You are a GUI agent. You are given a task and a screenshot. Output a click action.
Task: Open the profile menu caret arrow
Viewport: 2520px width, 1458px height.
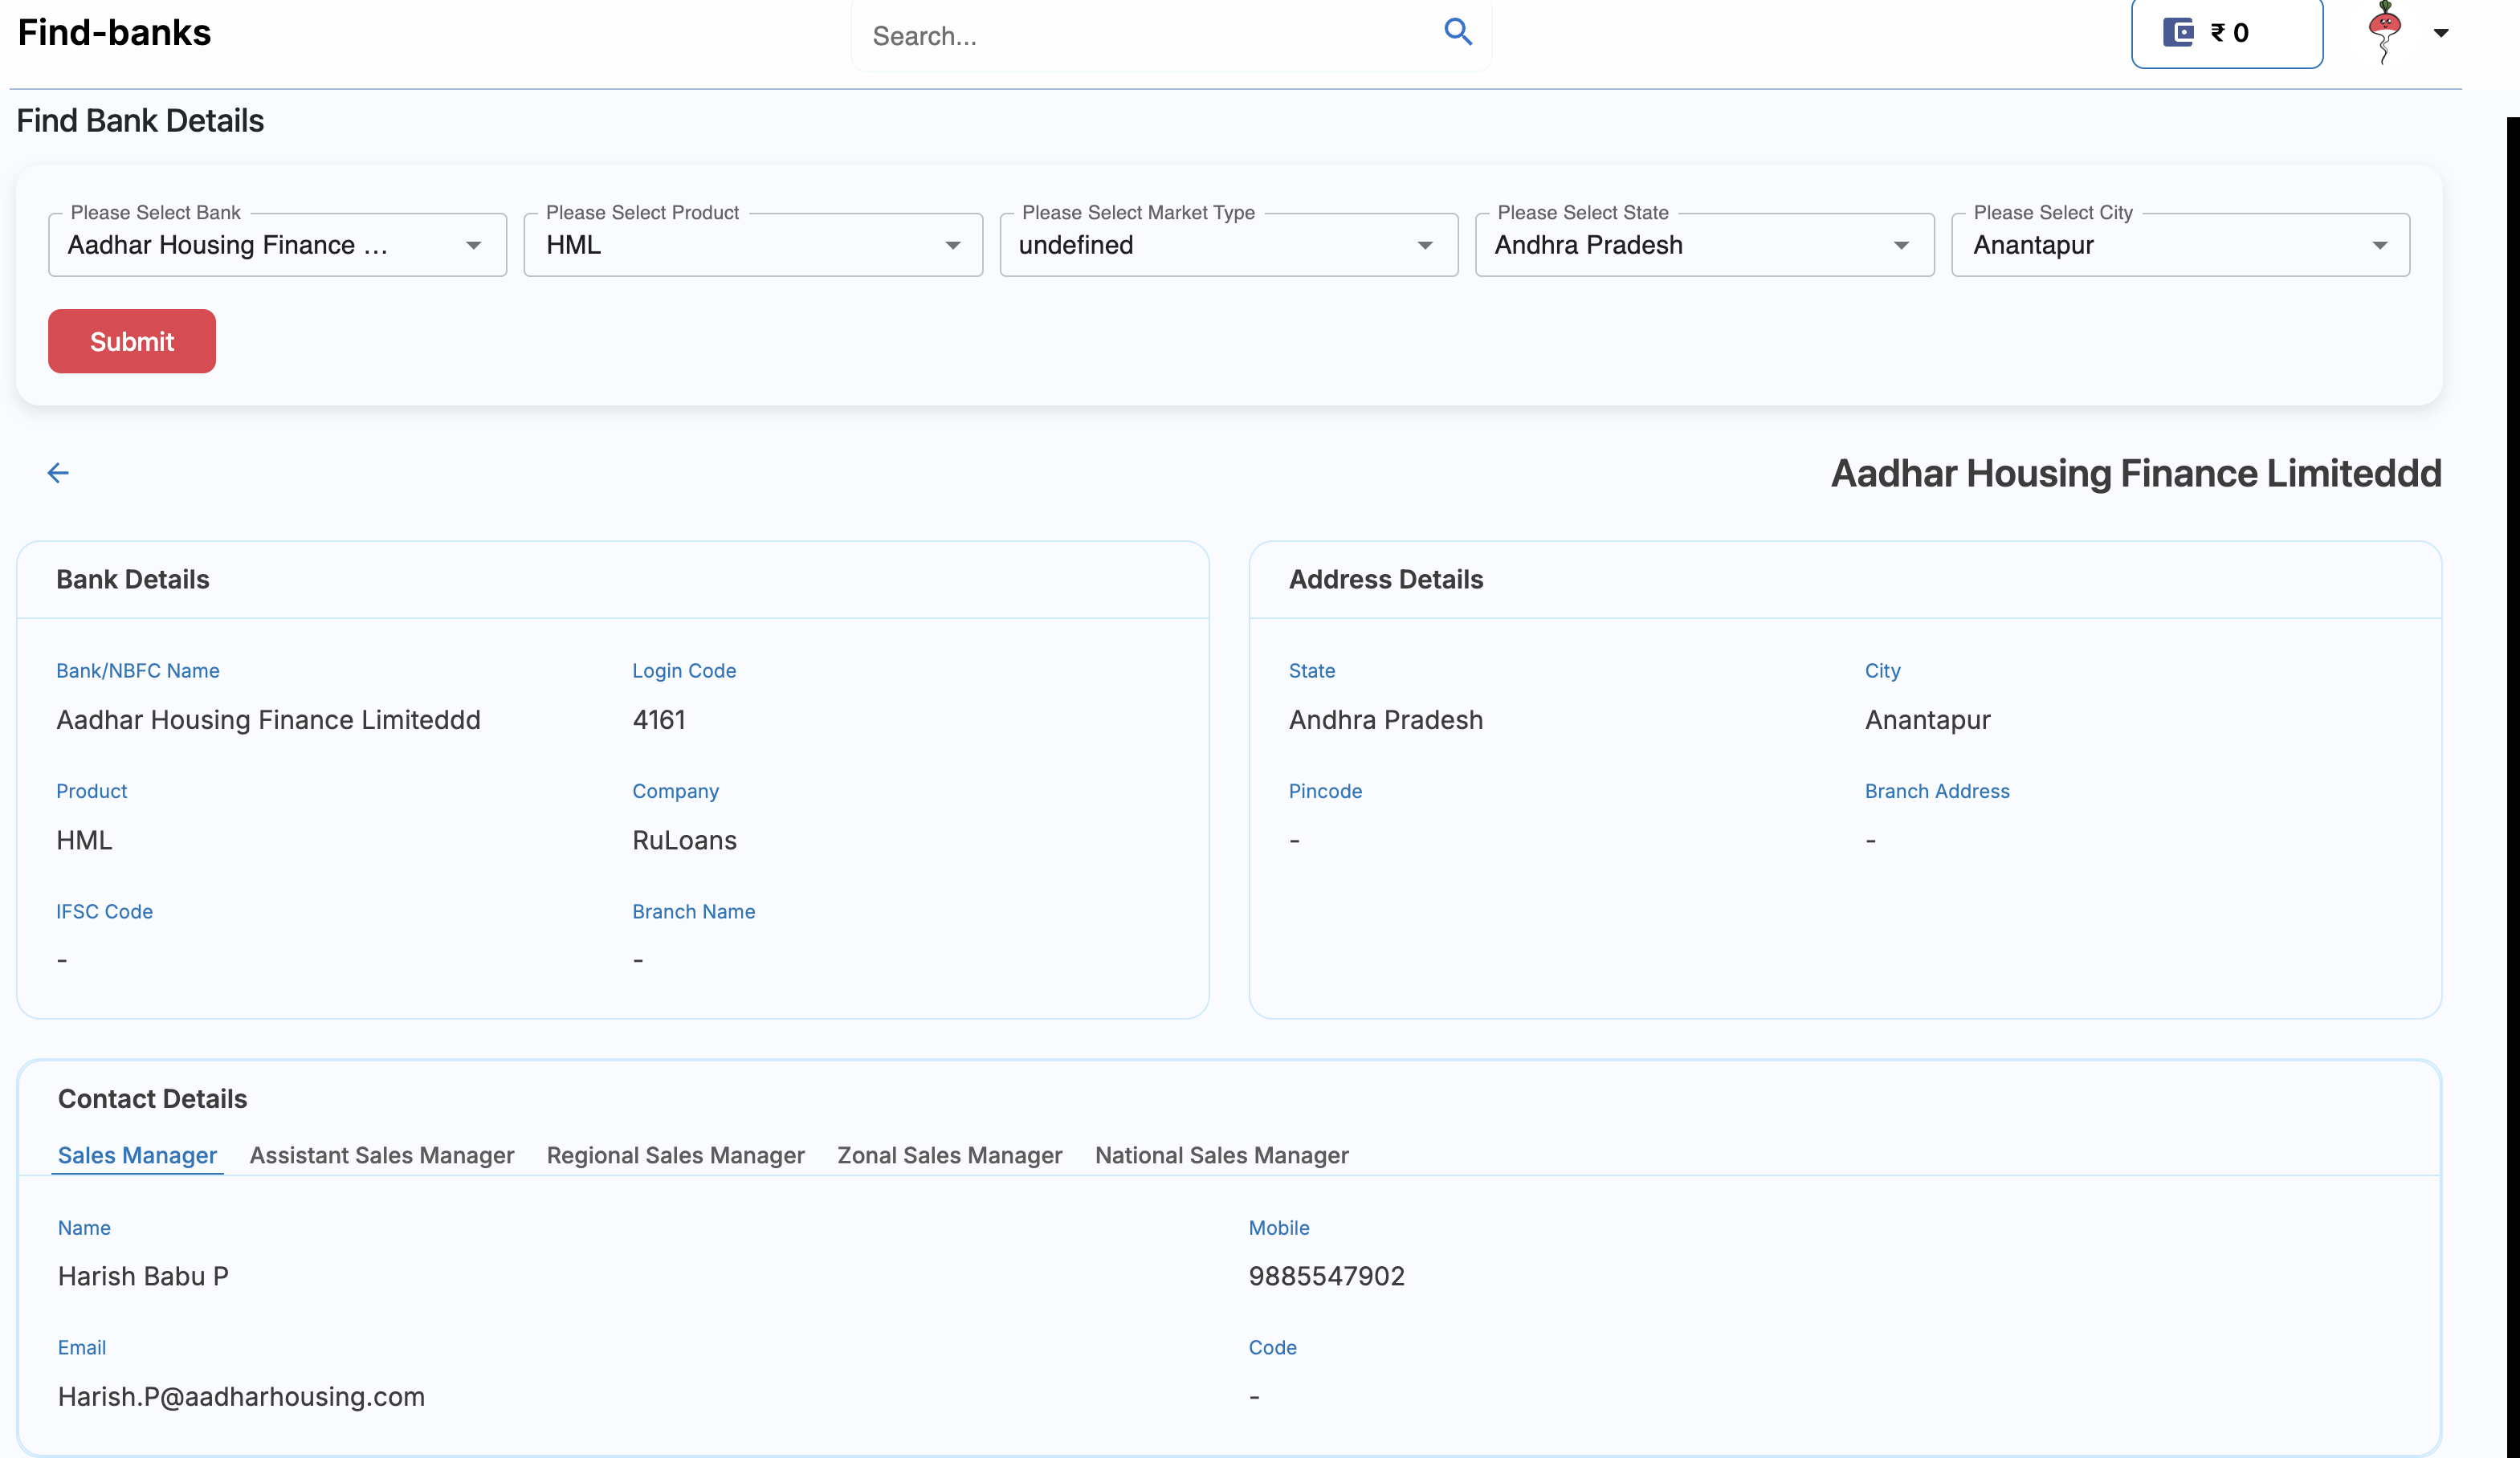point(2441,33)
